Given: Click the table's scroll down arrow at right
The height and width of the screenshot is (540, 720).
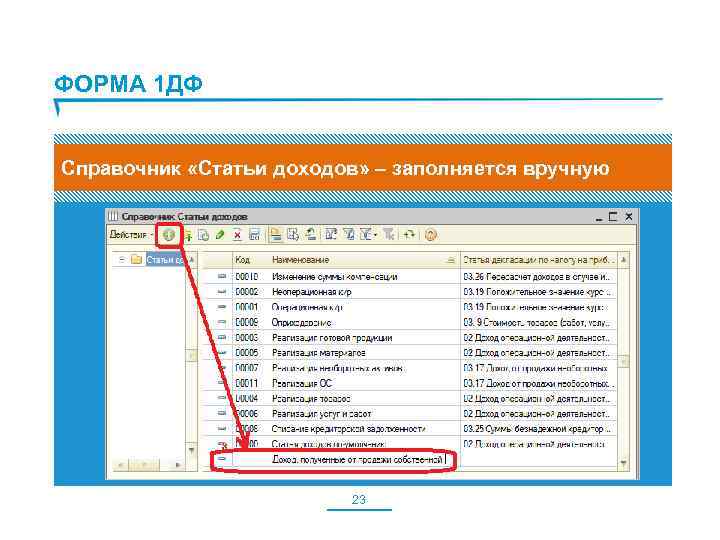Looking at the screenshot, I should click(x=624, y=462).
